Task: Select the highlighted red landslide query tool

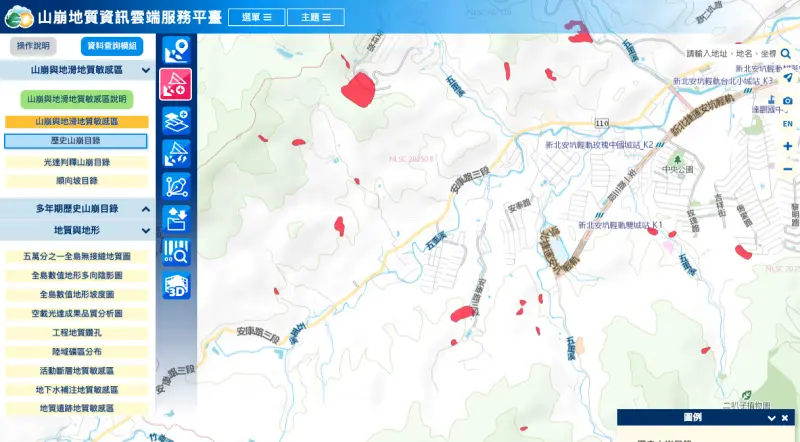Action: click(x=176, y=84)
